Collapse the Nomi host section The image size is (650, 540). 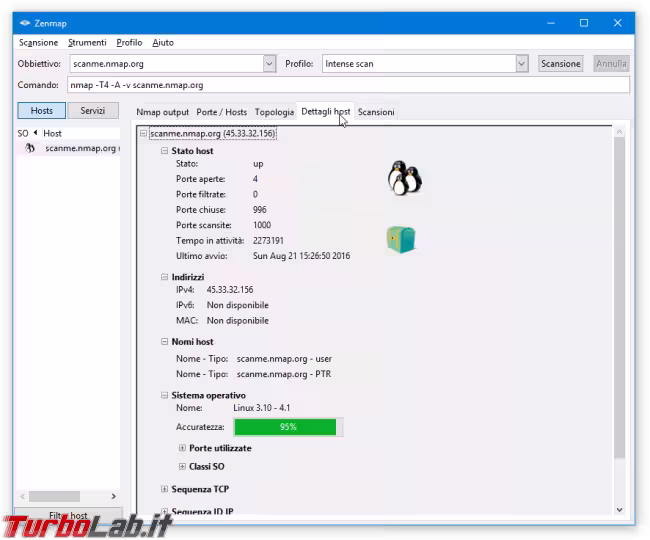[164, 341]
